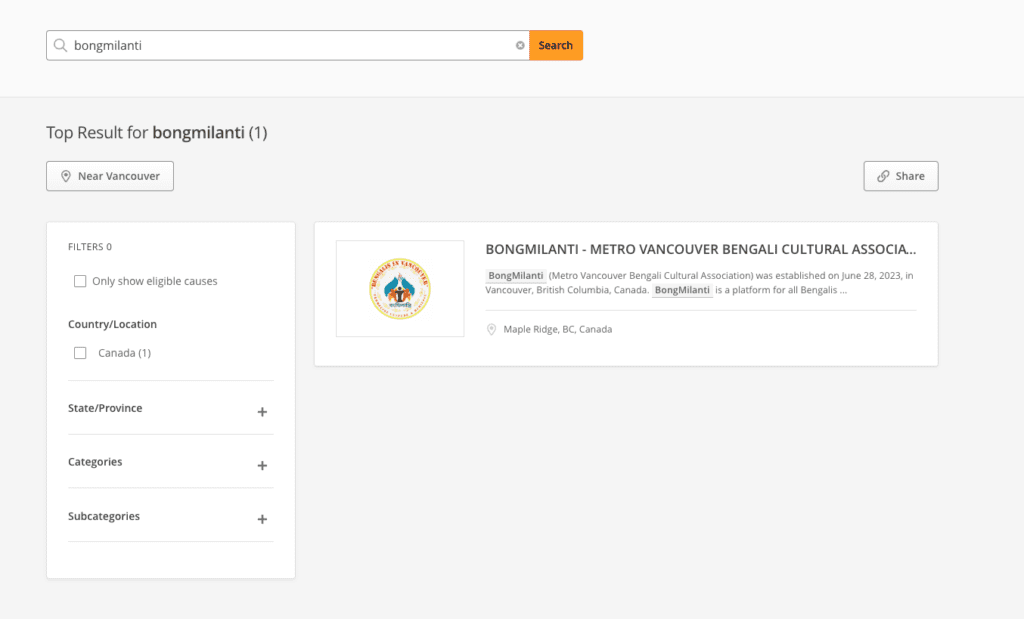
Task: Click the Only show eligible causes label
Action: pos(155,281)
